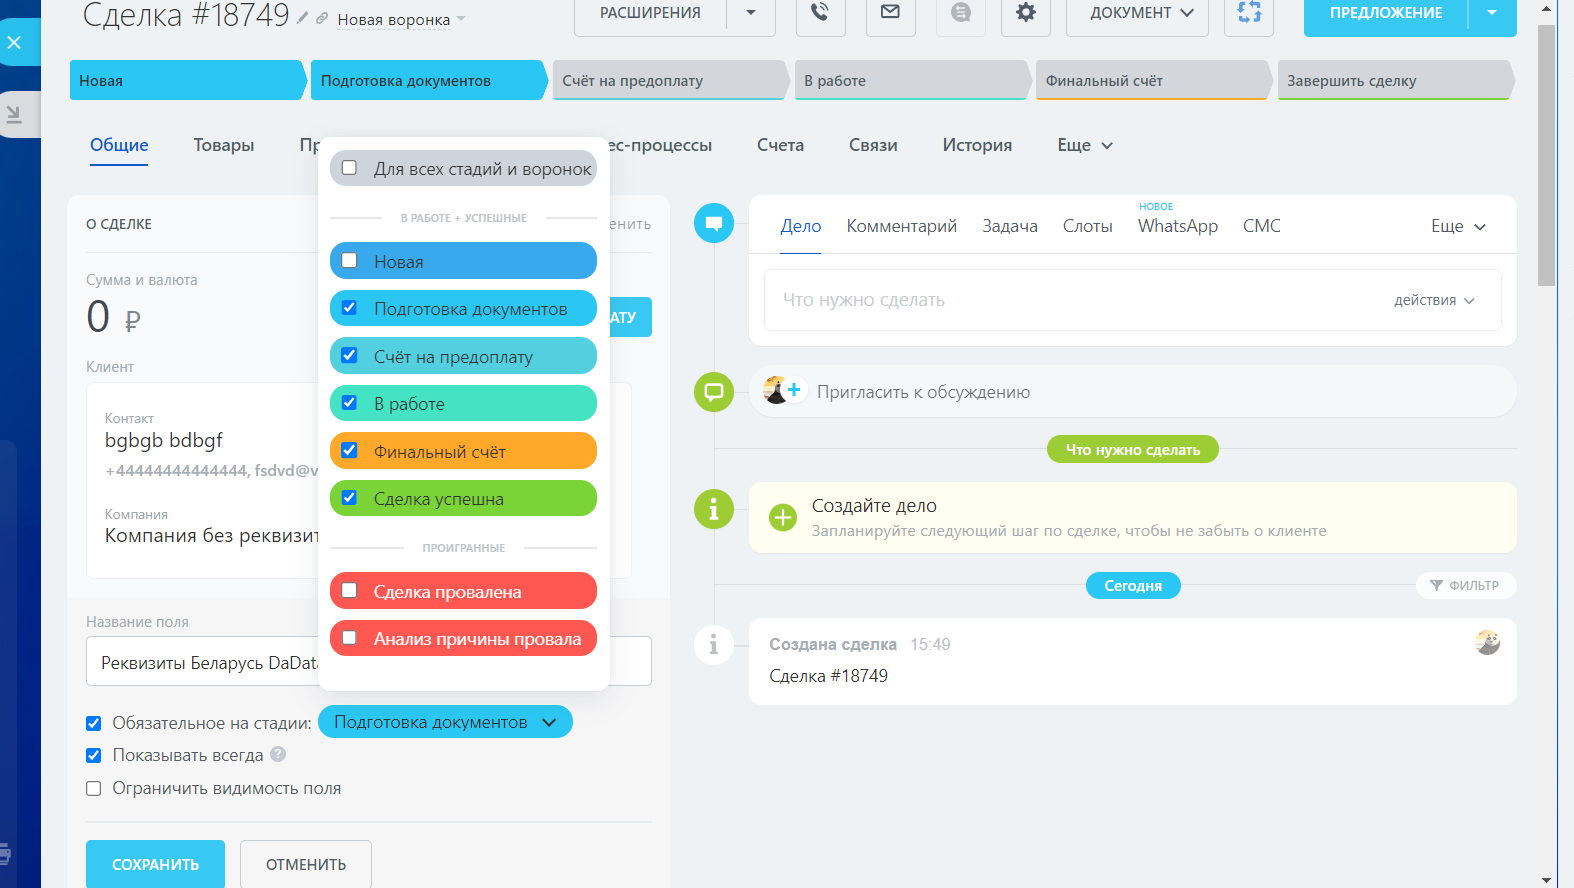Check Анализ причины провала checkbox
1574x888 pixels.
click(x=349, y=638)
